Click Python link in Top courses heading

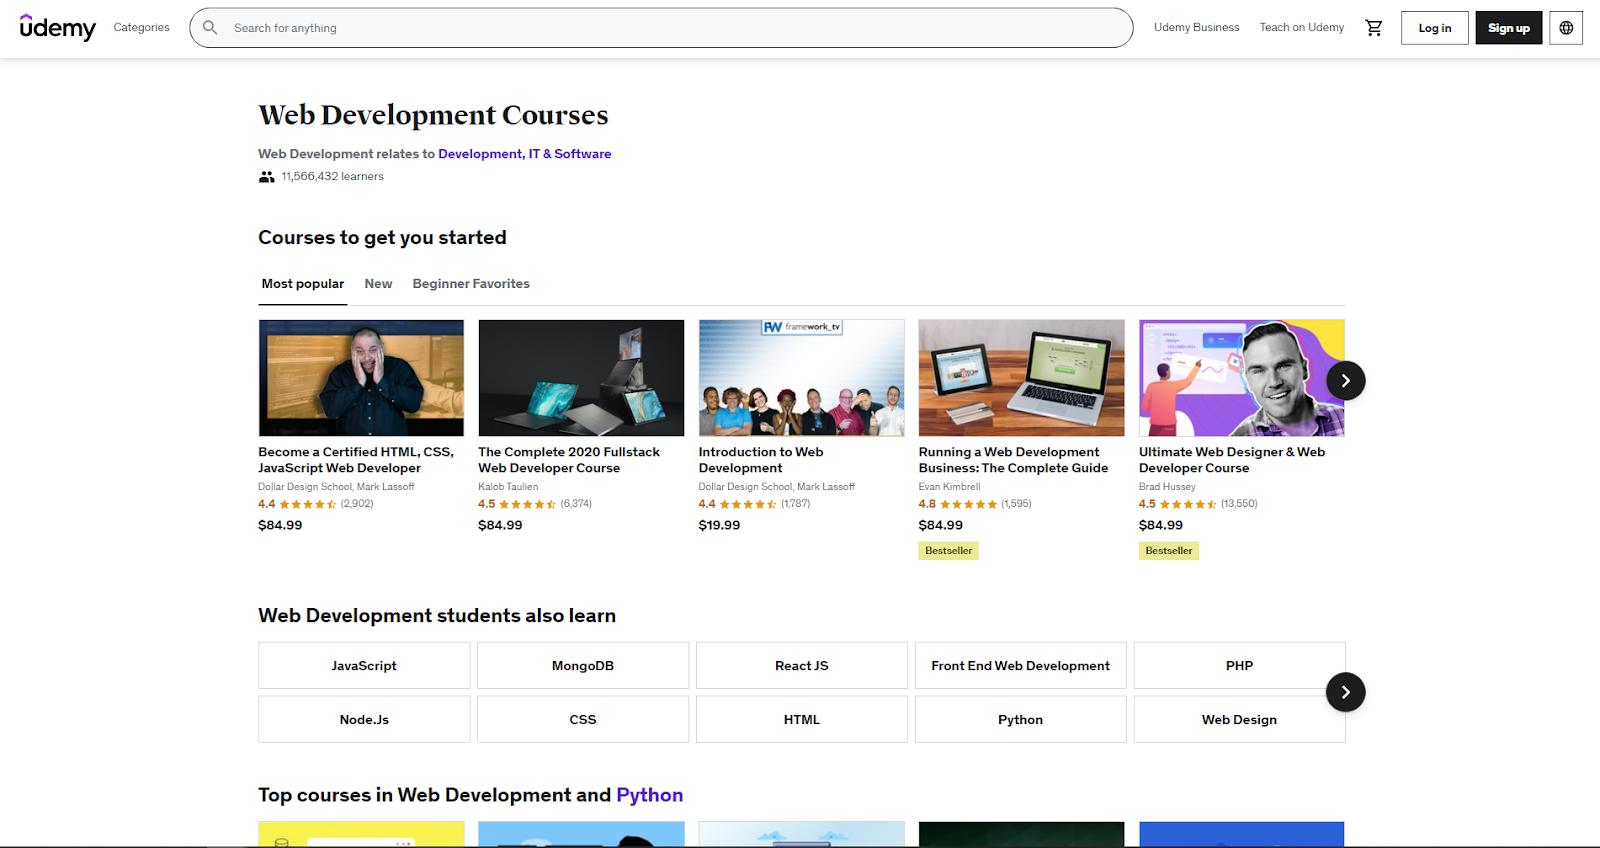coord(650,795)
